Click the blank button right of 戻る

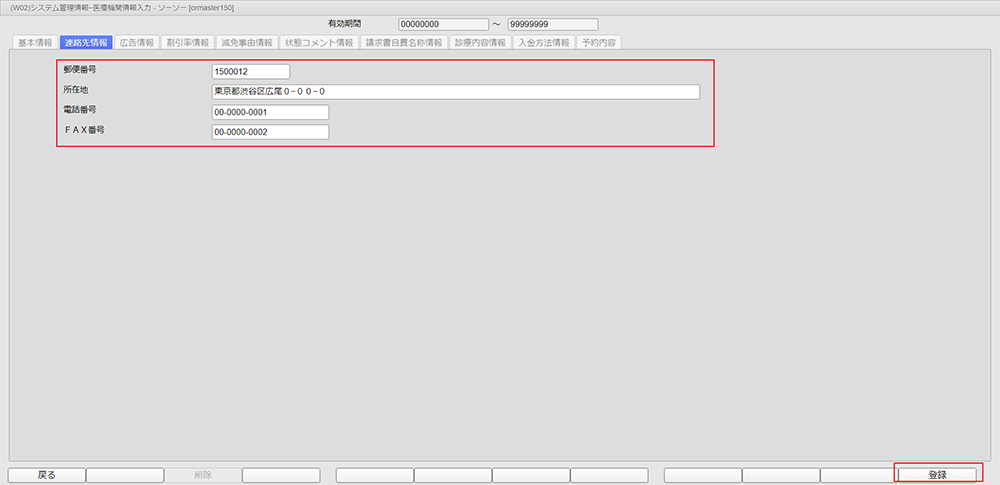[125, 475]
